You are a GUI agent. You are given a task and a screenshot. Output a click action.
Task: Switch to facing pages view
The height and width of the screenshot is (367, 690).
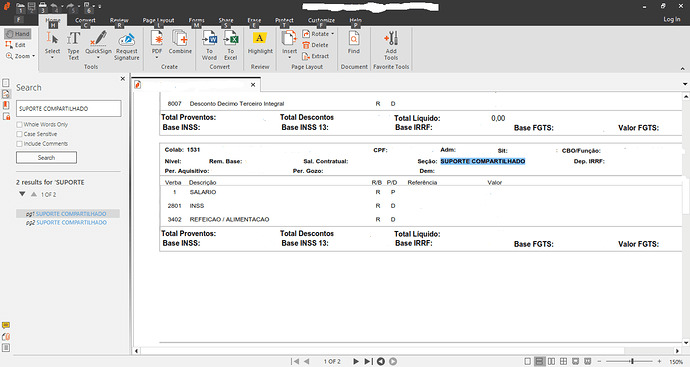551,361
